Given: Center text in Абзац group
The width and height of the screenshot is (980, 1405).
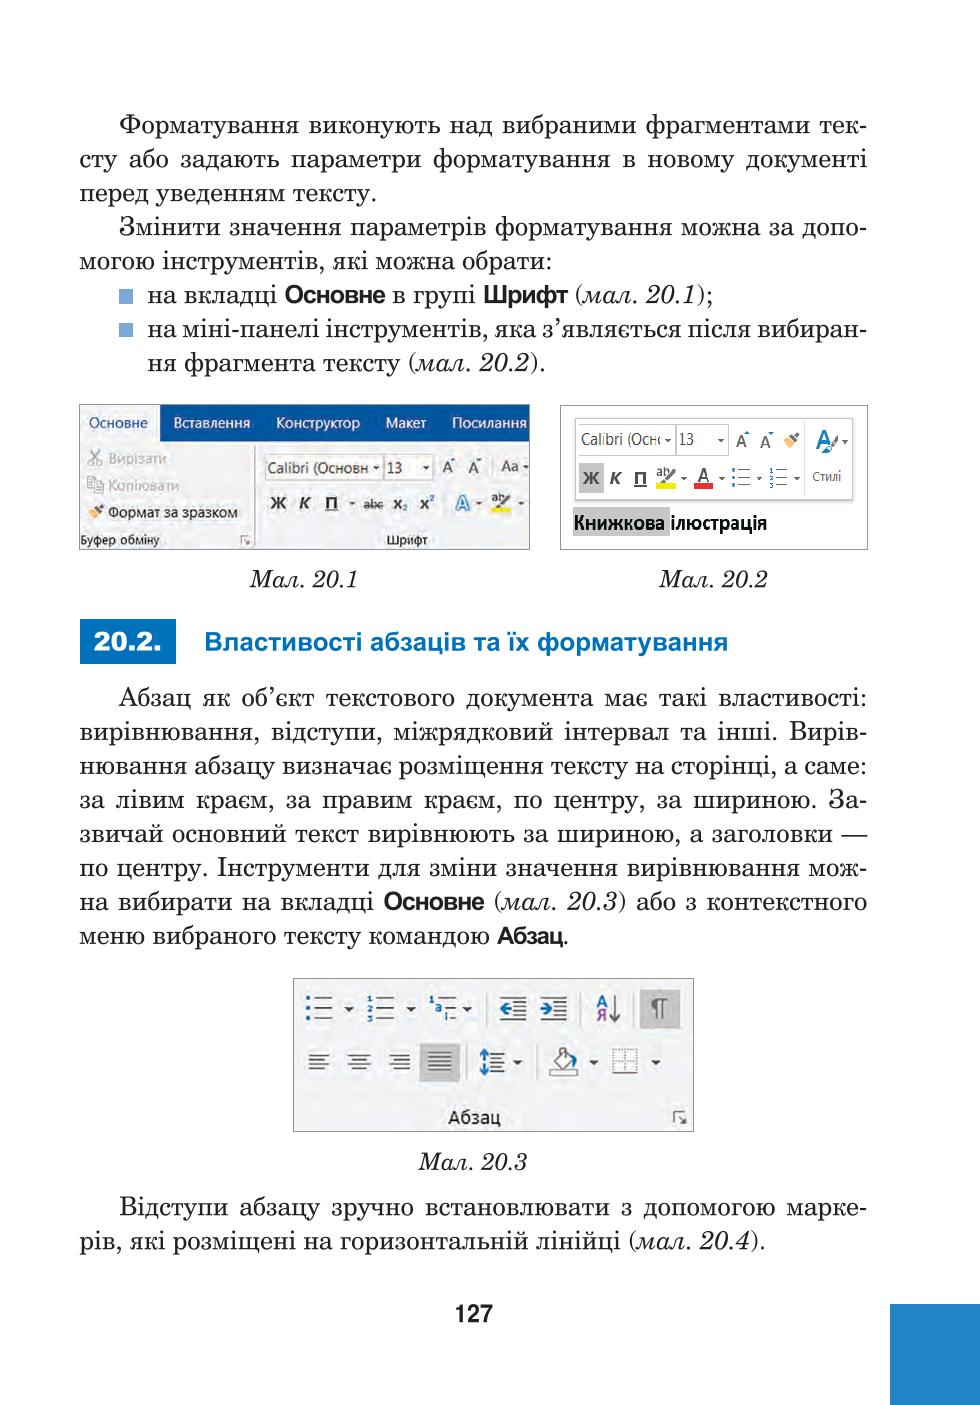Looking at the screenshot, I should (359, 1062).
